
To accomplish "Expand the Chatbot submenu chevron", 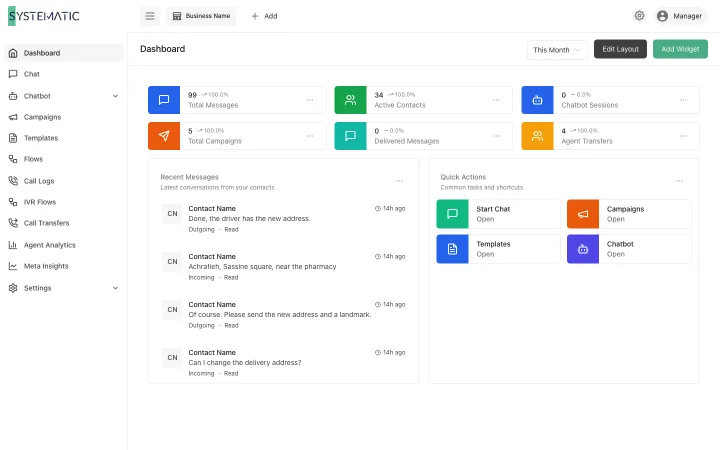I will click(115, 96).
